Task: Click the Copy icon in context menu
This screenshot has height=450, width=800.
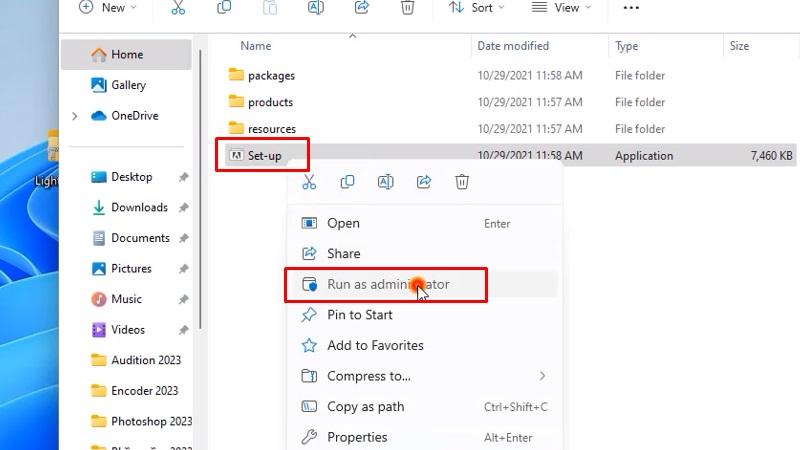Action: 347,182
